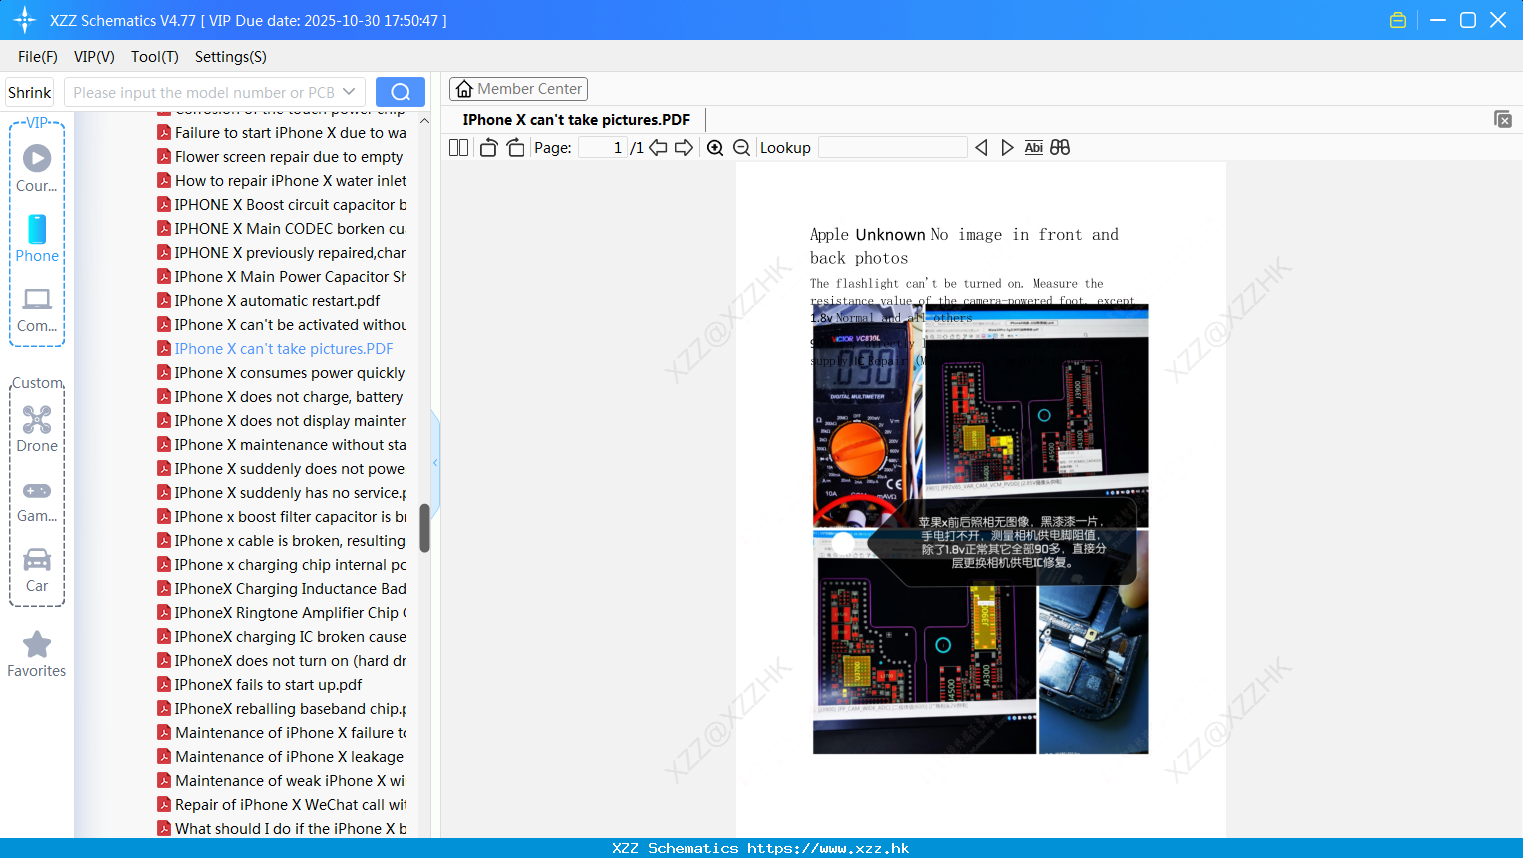Viewport: 1523px width, 858px height.
Task: Toggle the Abi whole-word match icon
Action: coord(1033,147)
